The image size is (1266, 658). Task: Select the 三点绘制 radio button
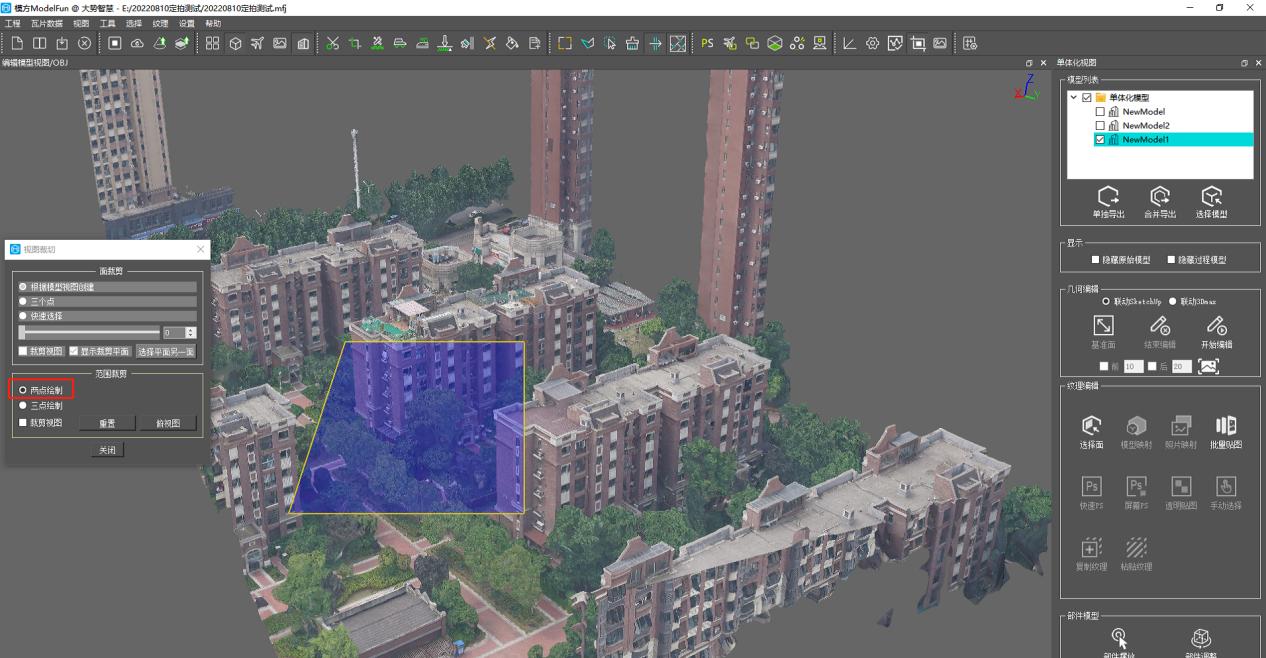pyautogui.click(x=23, y=406)
